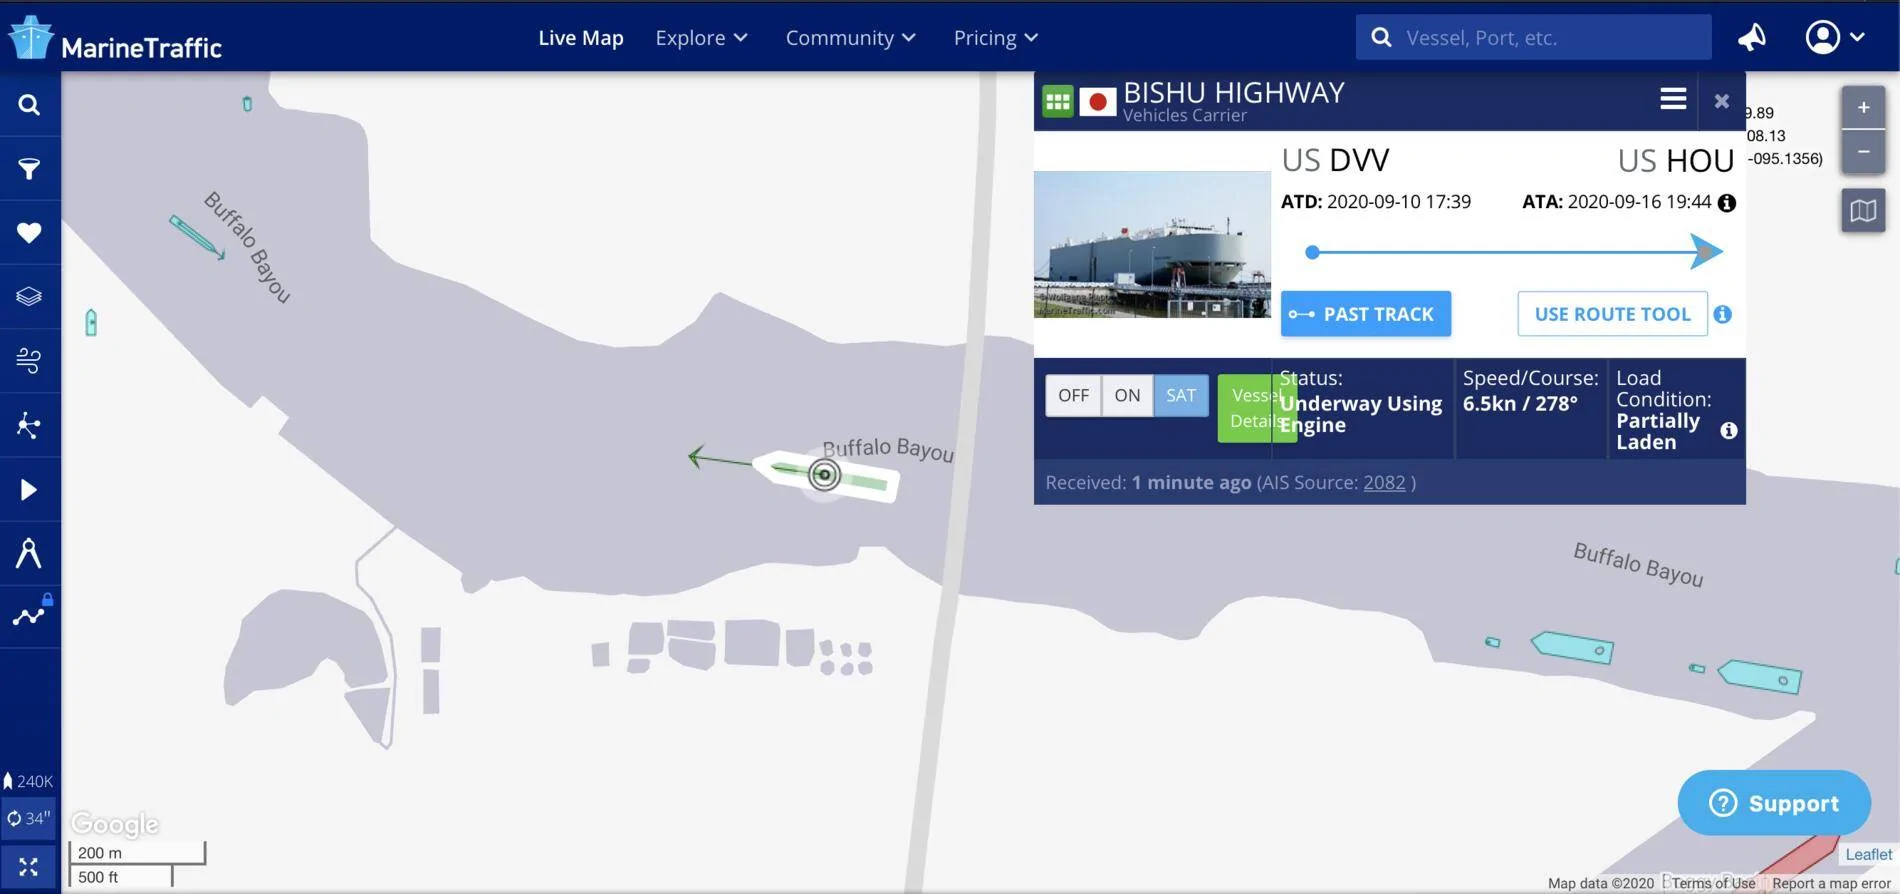This screenshot has height=894, width=1900.
Task: Start the playback tool in sidebar
Action: point(29,489)
